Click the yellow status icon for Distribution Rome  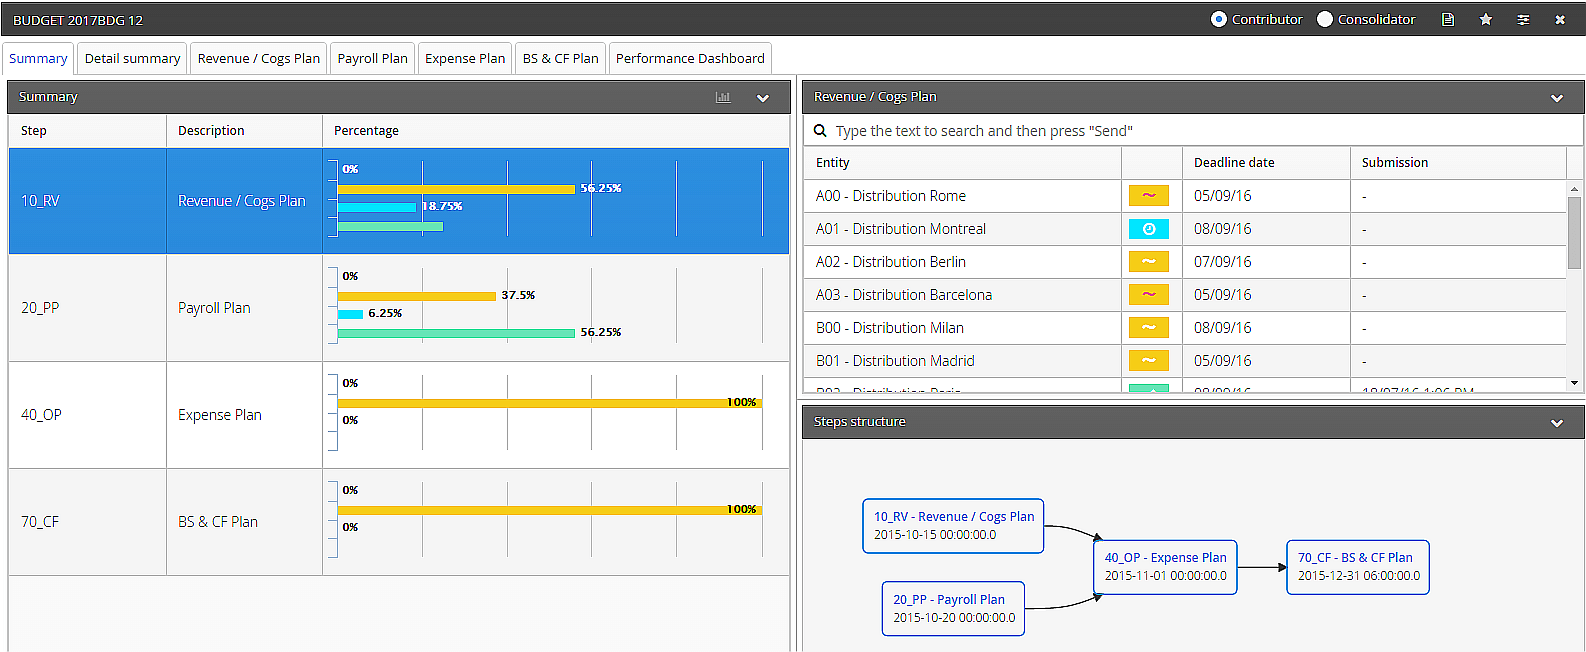click(1149, 196)
